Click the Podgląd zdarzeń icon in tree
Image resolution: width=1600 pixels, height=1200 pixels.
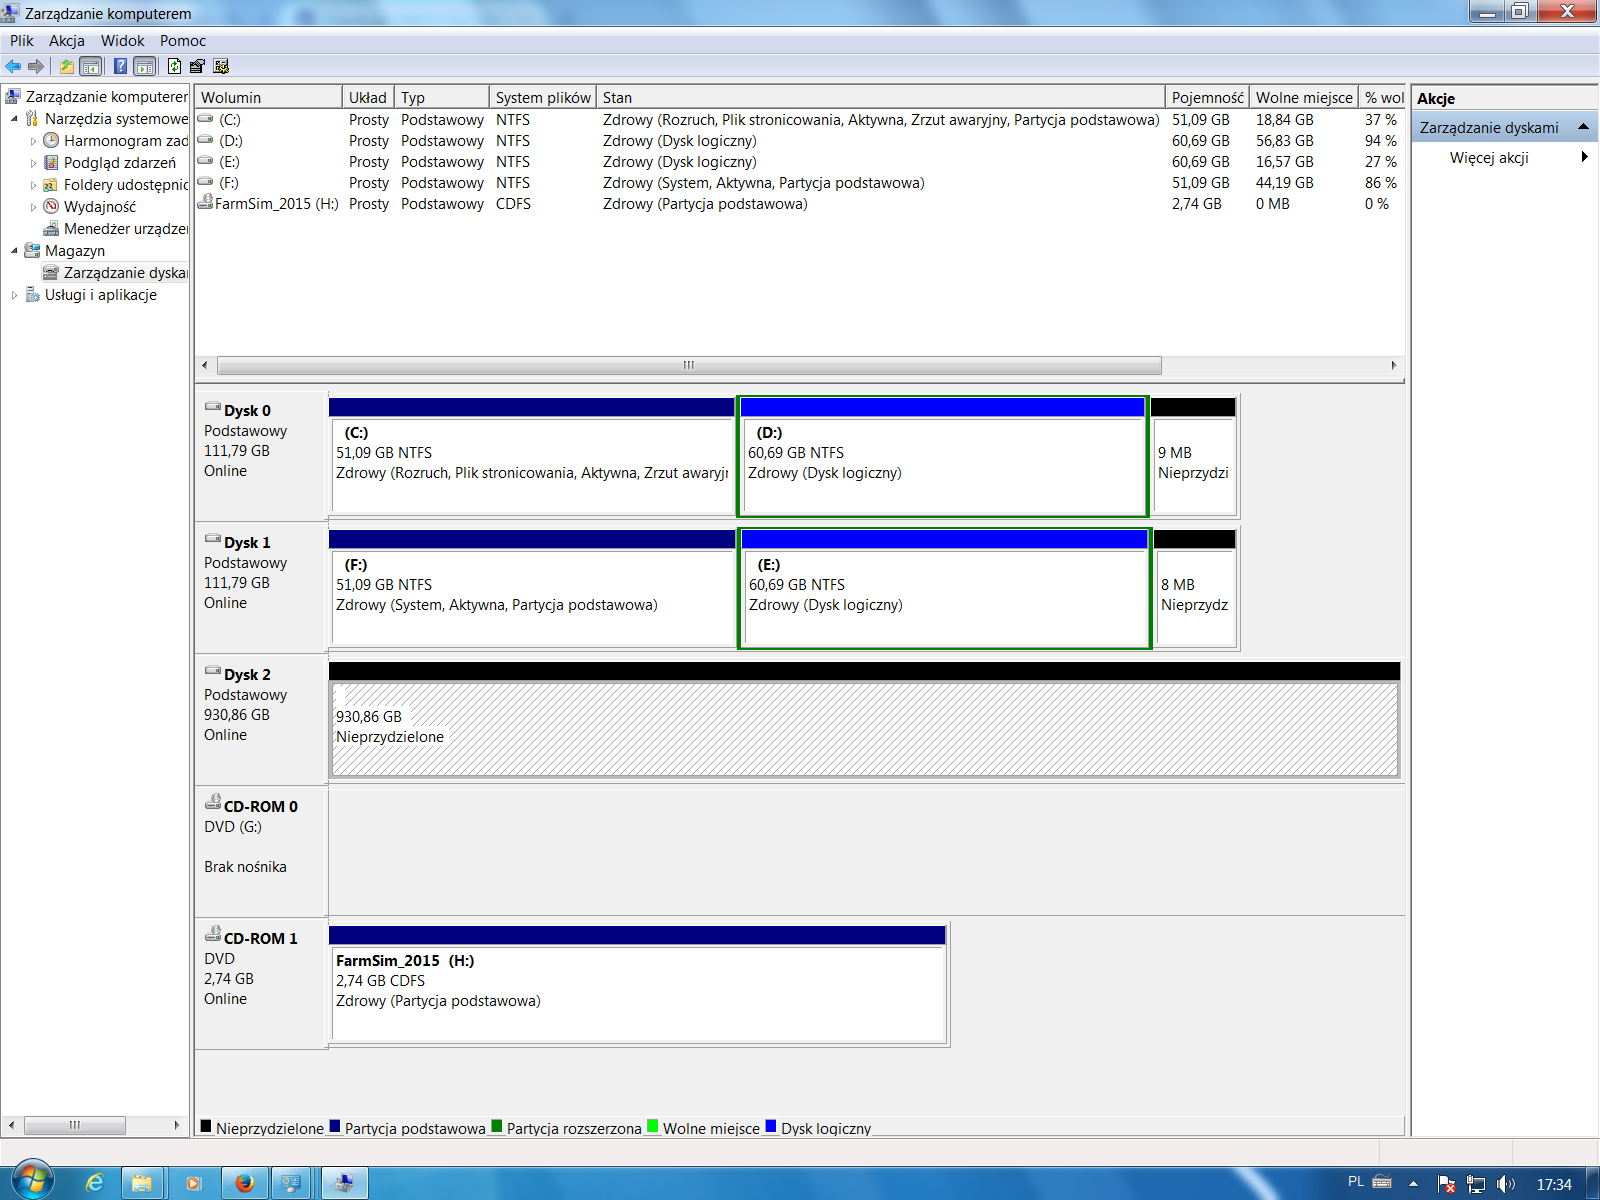tap(51, 163)
